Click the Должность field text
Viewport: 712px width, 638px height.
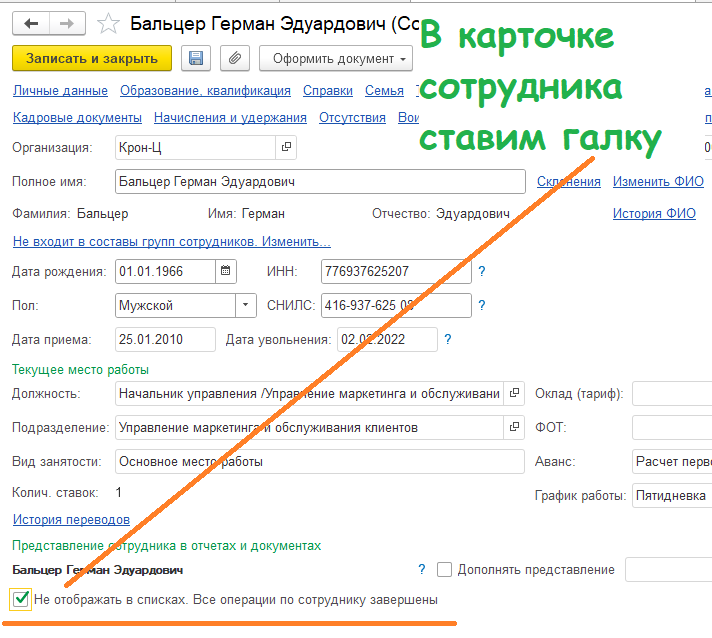click(x=309, y=393)
